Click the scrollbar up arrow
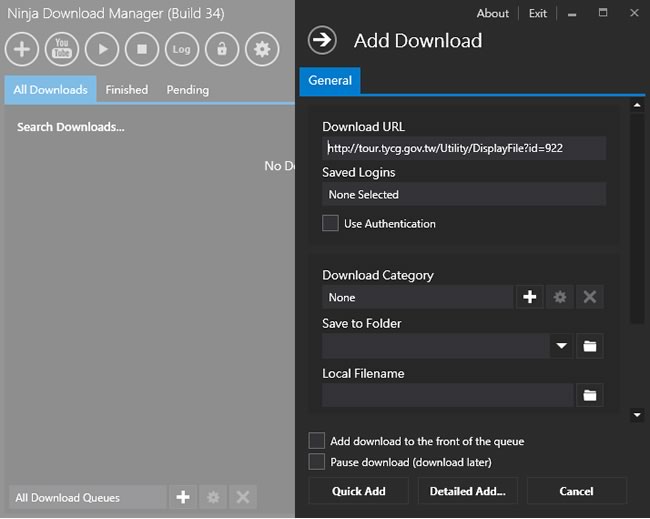 click(x=637, y=105)
